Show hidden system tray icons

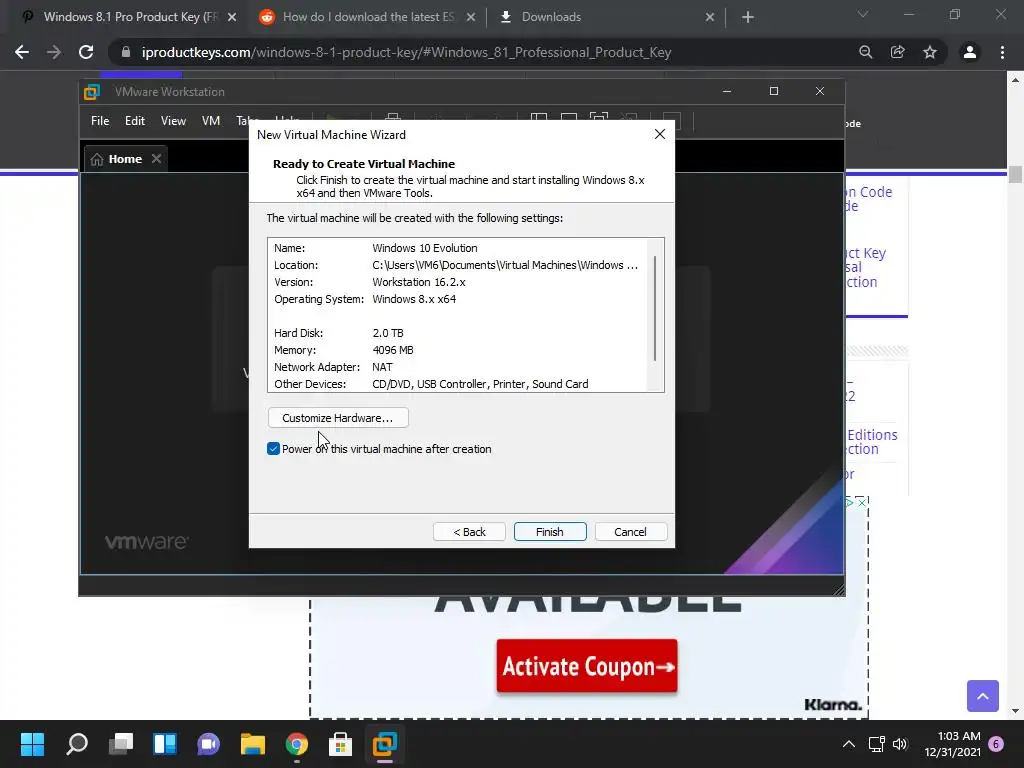(849, 744)
